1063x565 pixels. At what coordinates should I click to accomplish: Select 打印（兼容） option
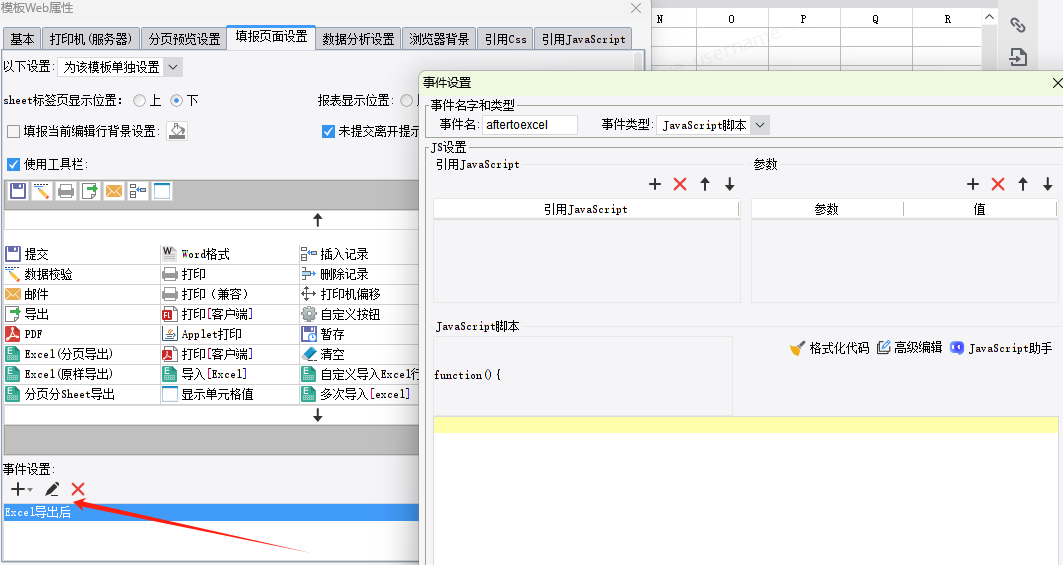[x=205, y=294]
